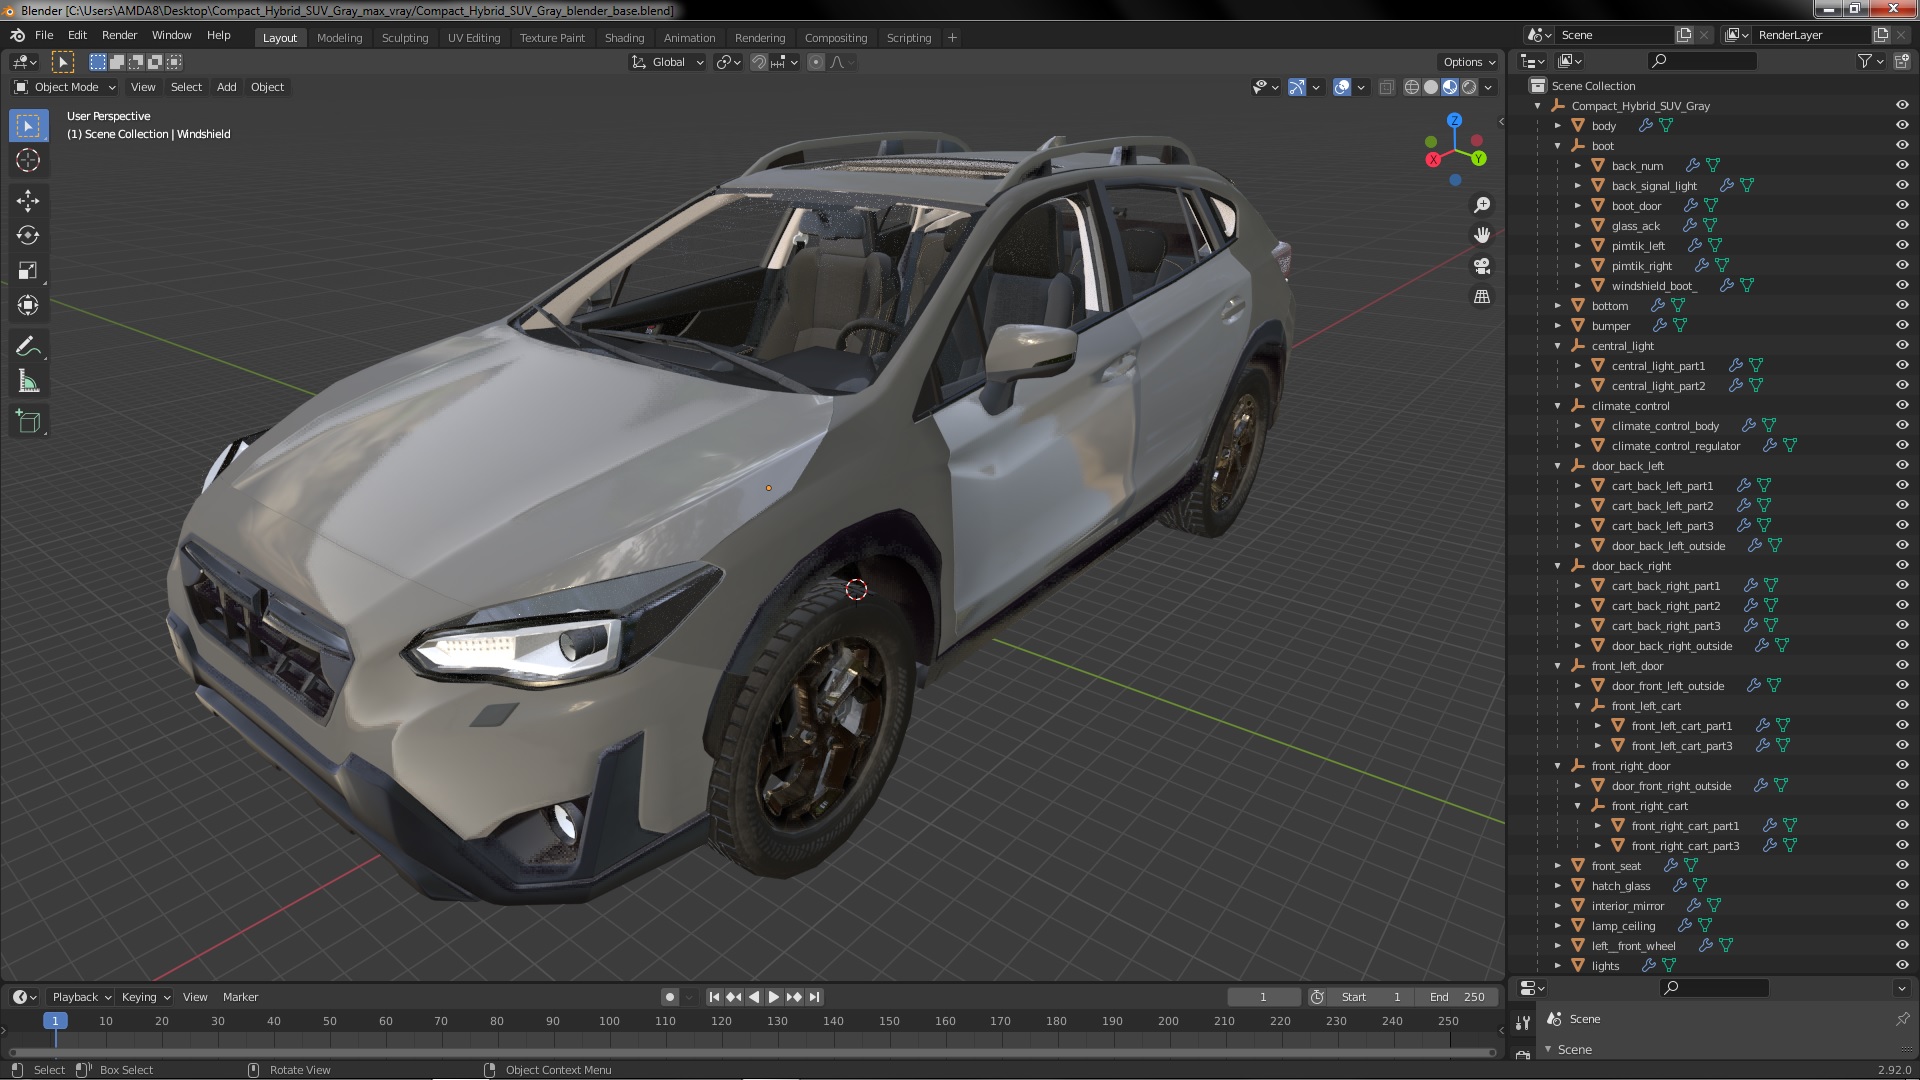Select the Measure tool
This screenshot has height=1080, width=1920.
pyautogui.click(x=28, y=382)
